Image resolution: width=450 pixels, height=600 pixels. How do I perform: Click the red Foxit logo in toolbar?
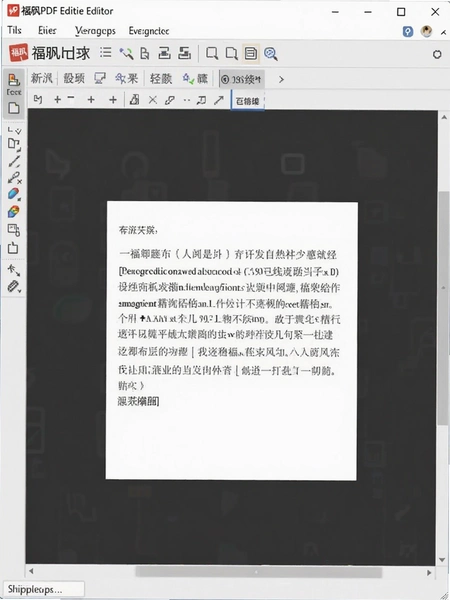coord(19,53)
